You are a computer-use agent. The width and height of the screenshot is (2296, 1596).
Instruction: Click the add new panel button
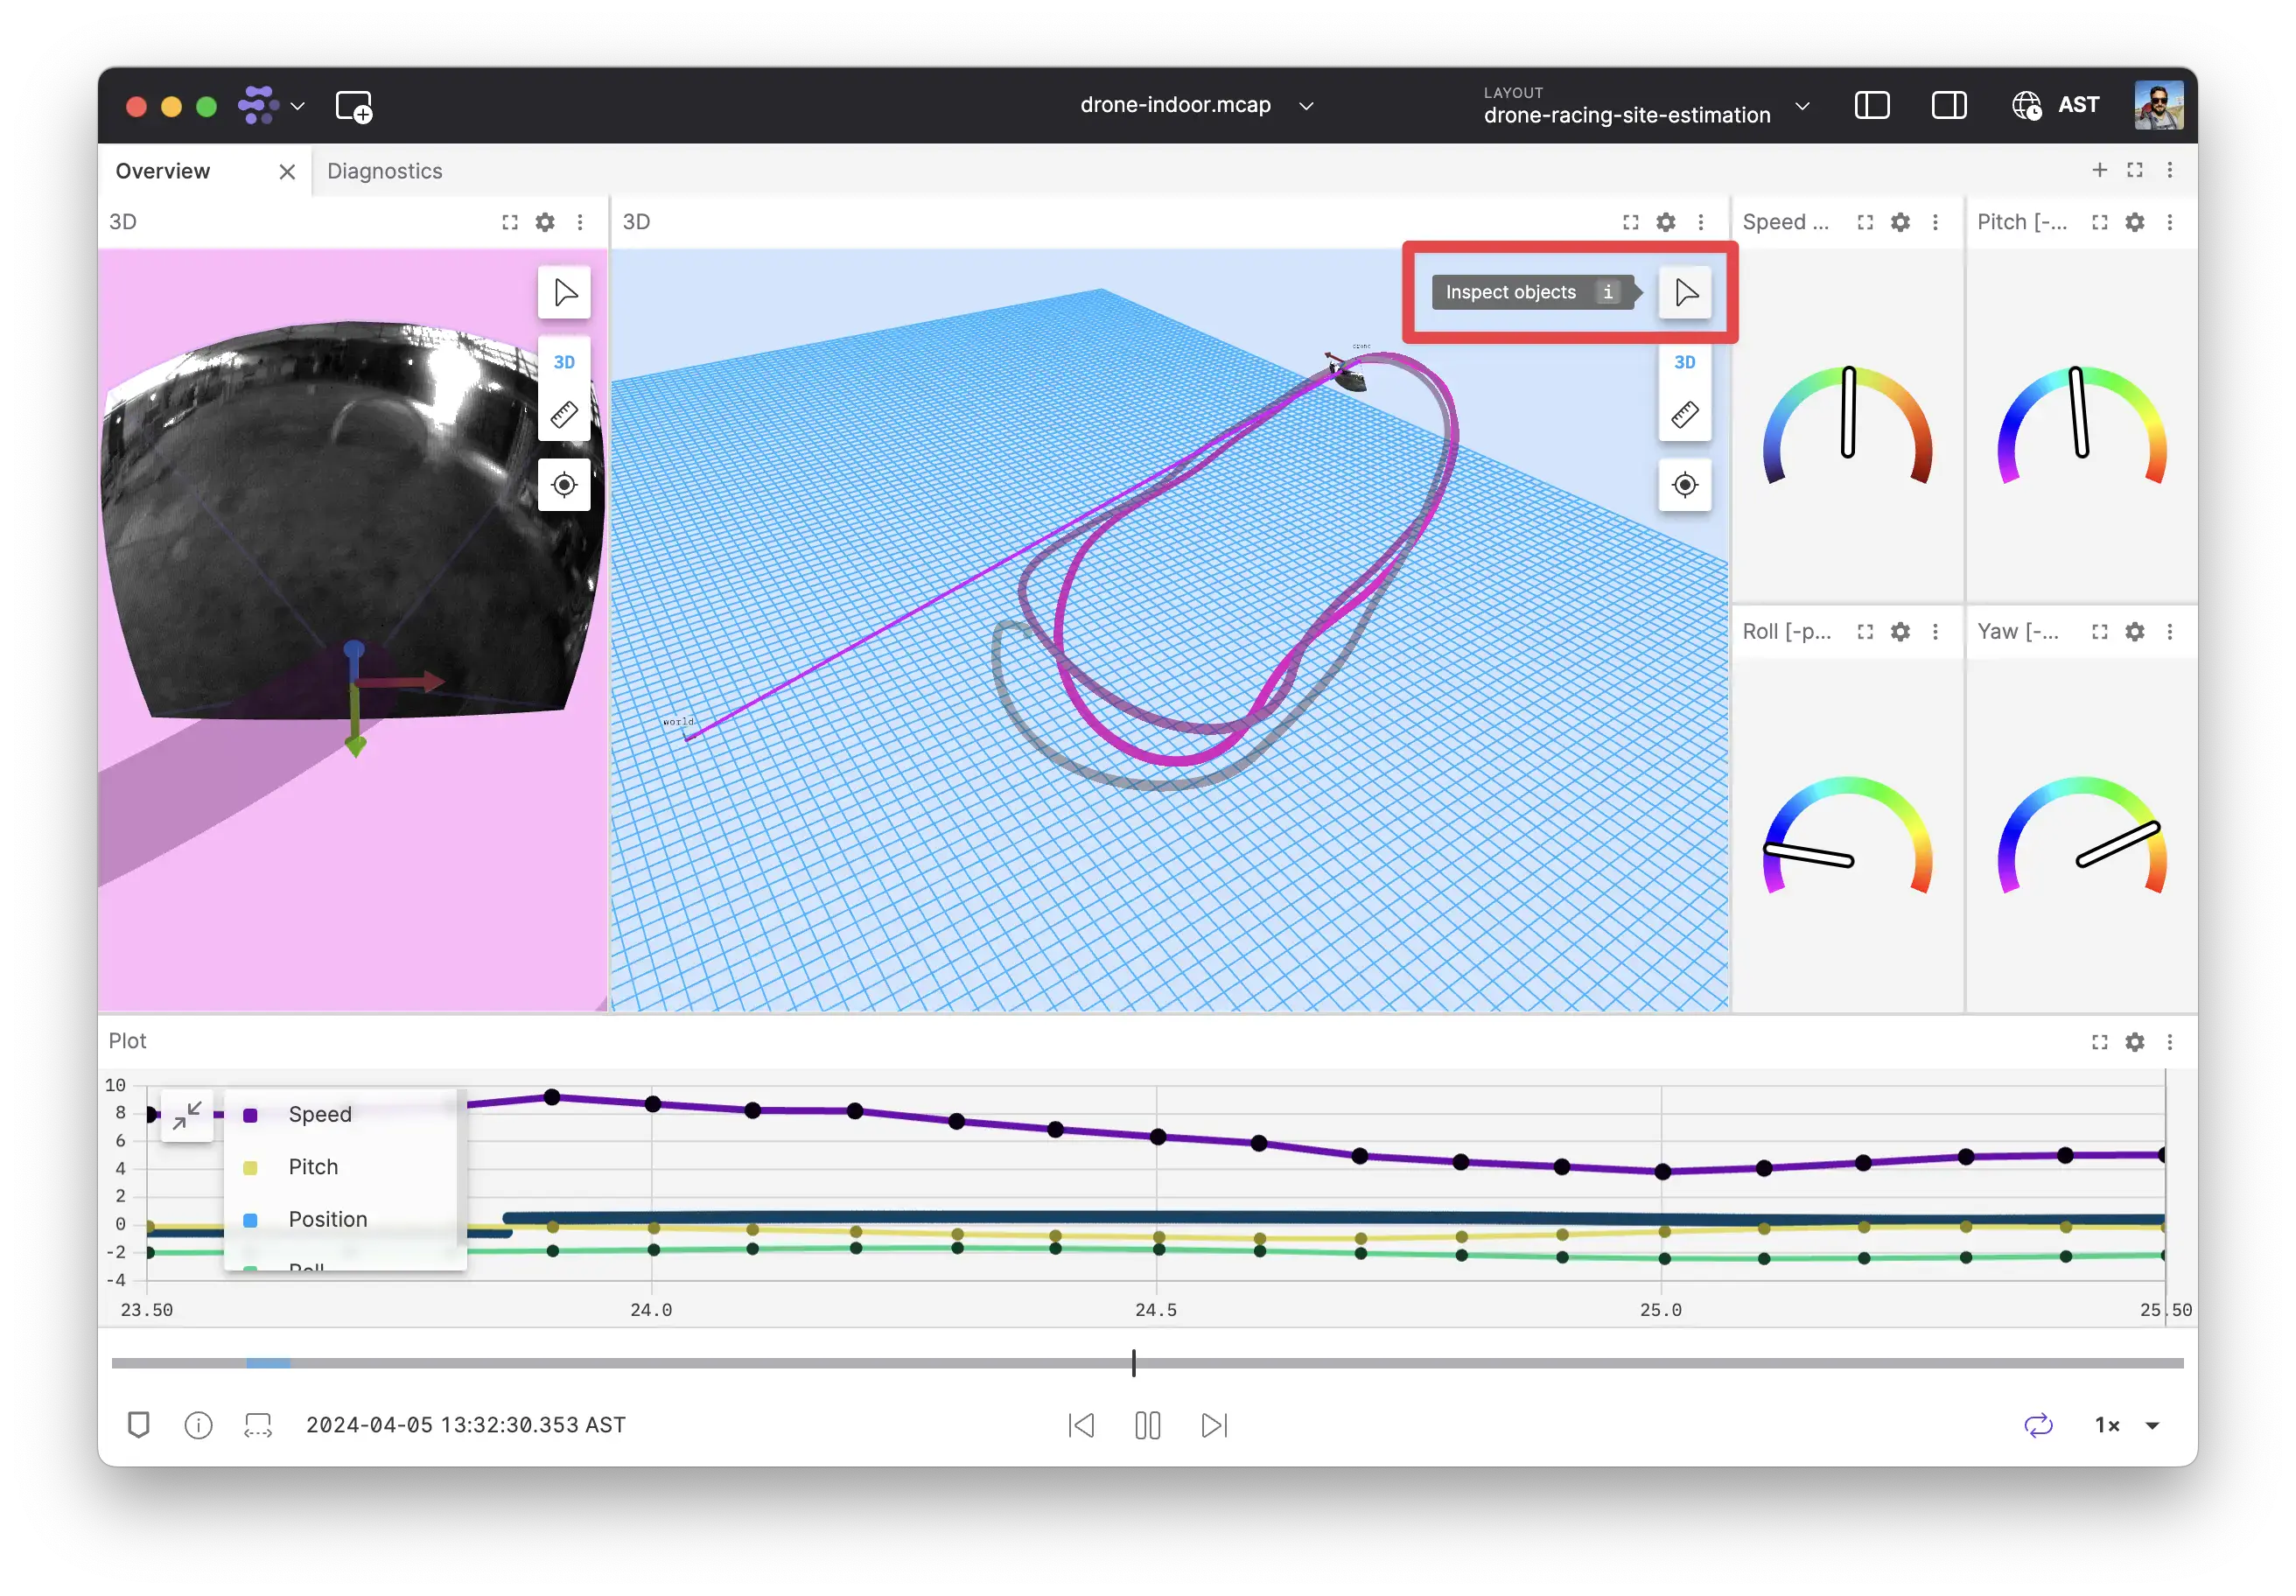(2096, 169)
